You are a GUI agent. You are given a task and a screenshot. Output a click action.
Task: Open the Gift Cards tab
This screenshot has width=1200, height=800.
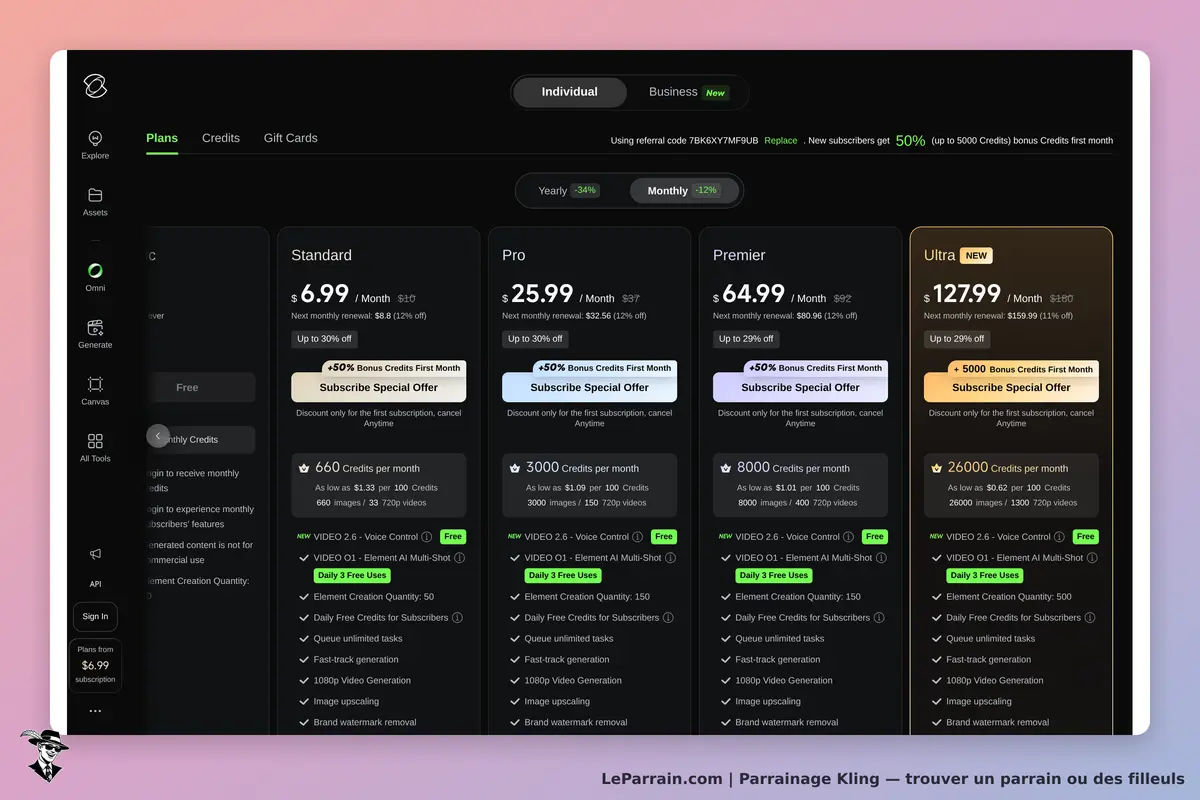click(291, 138)
